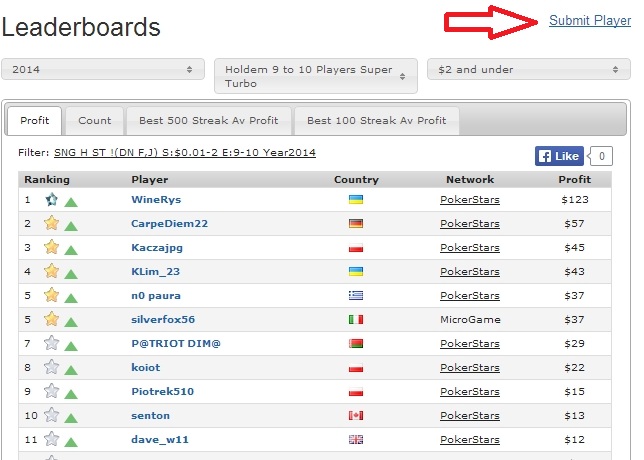This screenshot has height=460, width=644.
Task: Click the gold star beside silverfox56
Action: click(x=51, y=319)
